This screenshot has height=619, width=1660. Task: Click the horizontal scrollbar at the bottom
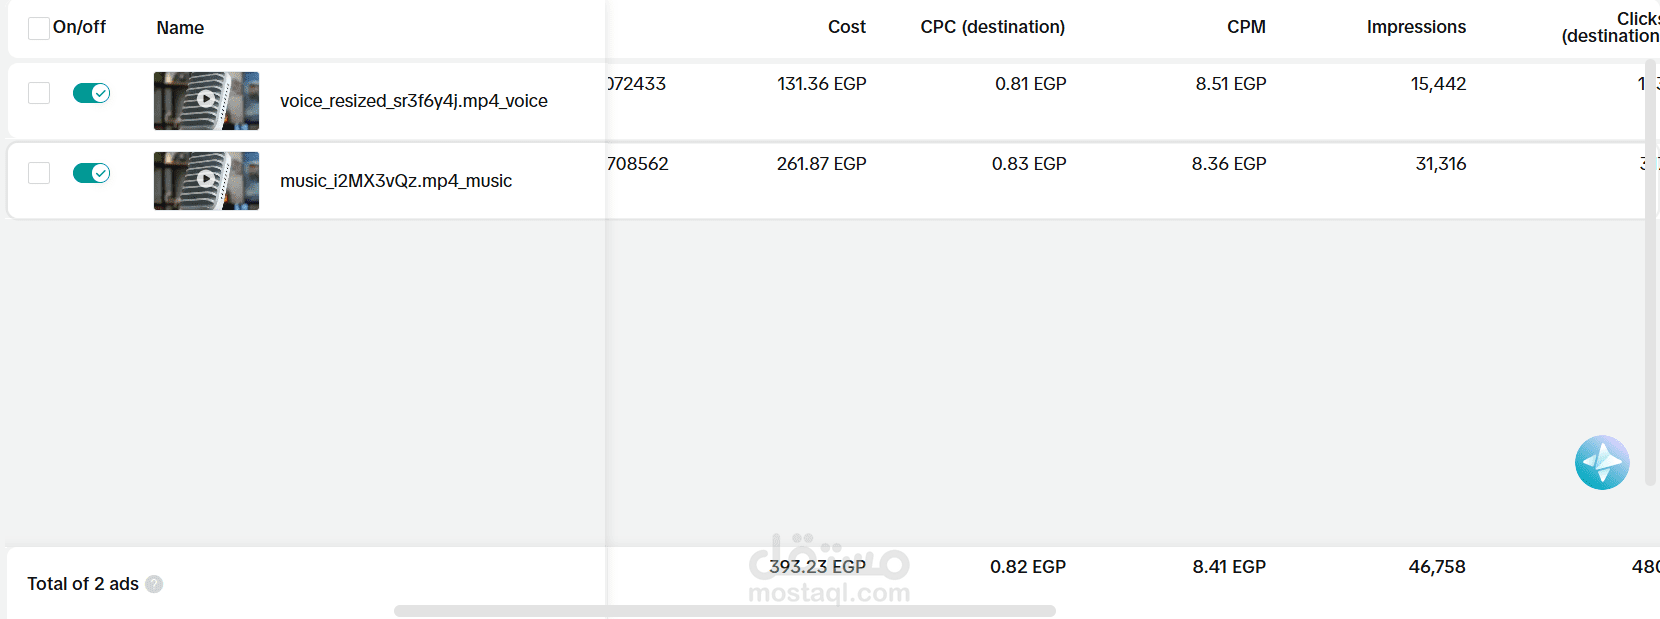point(724,611)
